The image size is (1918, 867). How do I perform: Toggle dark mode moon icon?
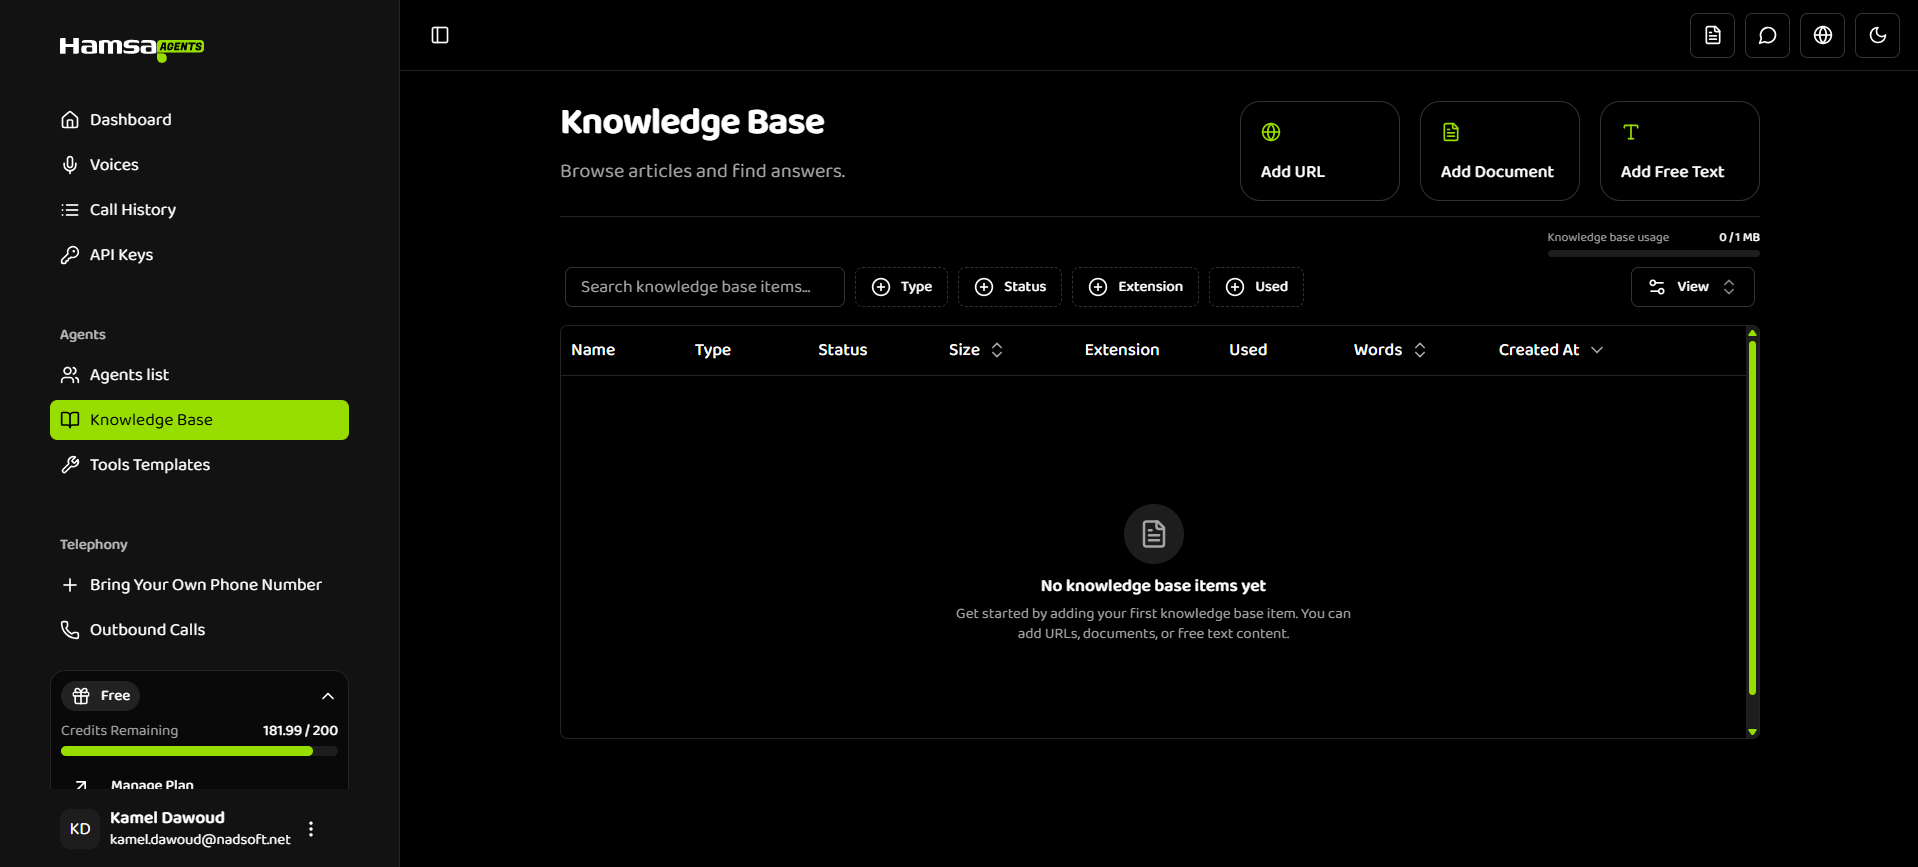[1877, 35]
